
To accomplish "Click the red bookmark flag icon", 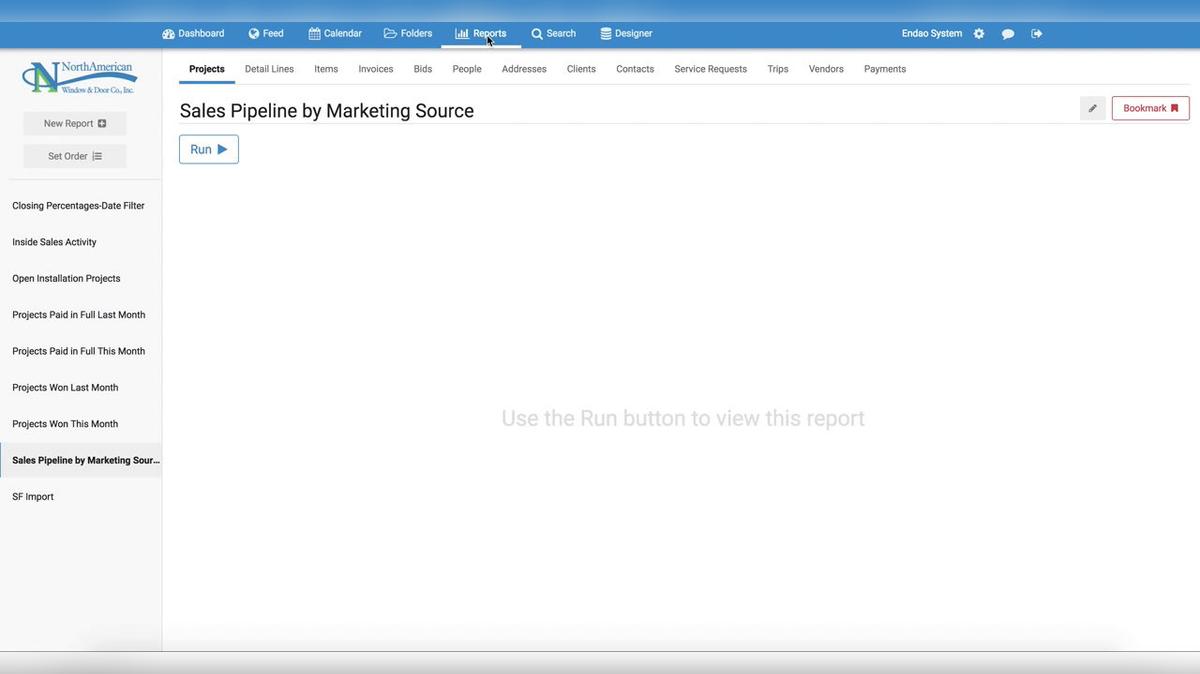I will click(1175, 108).
